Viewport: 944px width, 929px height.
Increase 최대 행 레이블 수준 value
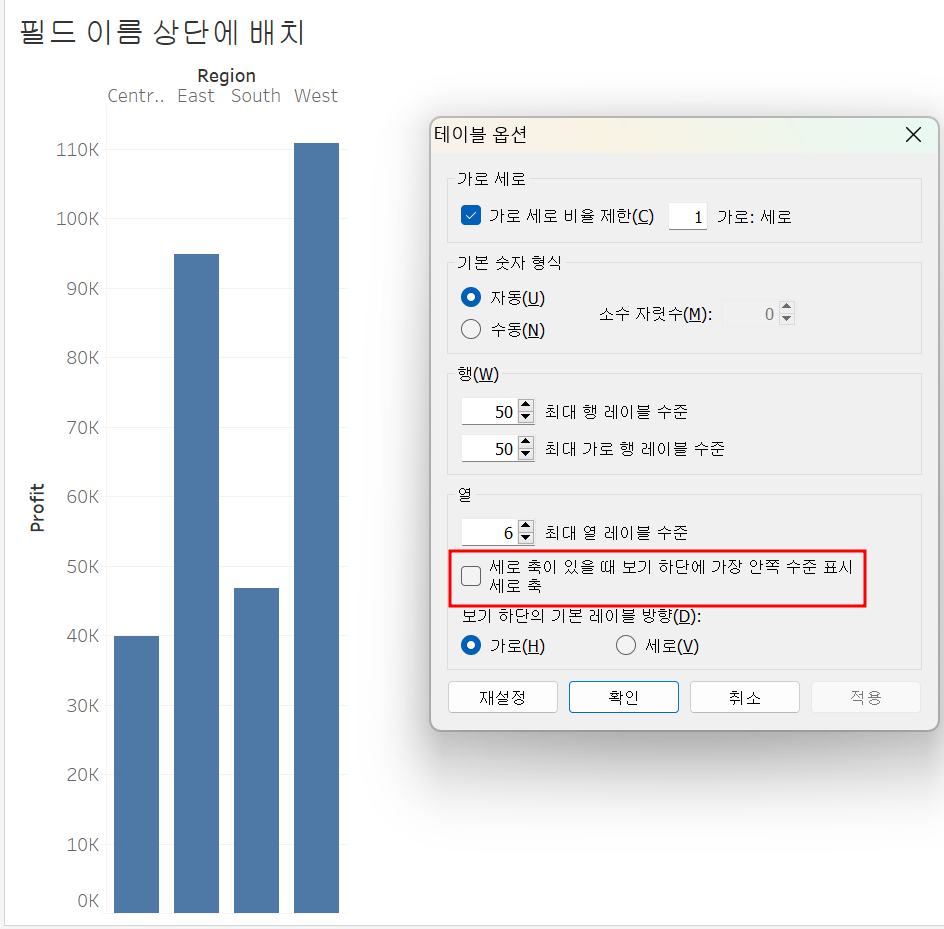click(526, 405)
